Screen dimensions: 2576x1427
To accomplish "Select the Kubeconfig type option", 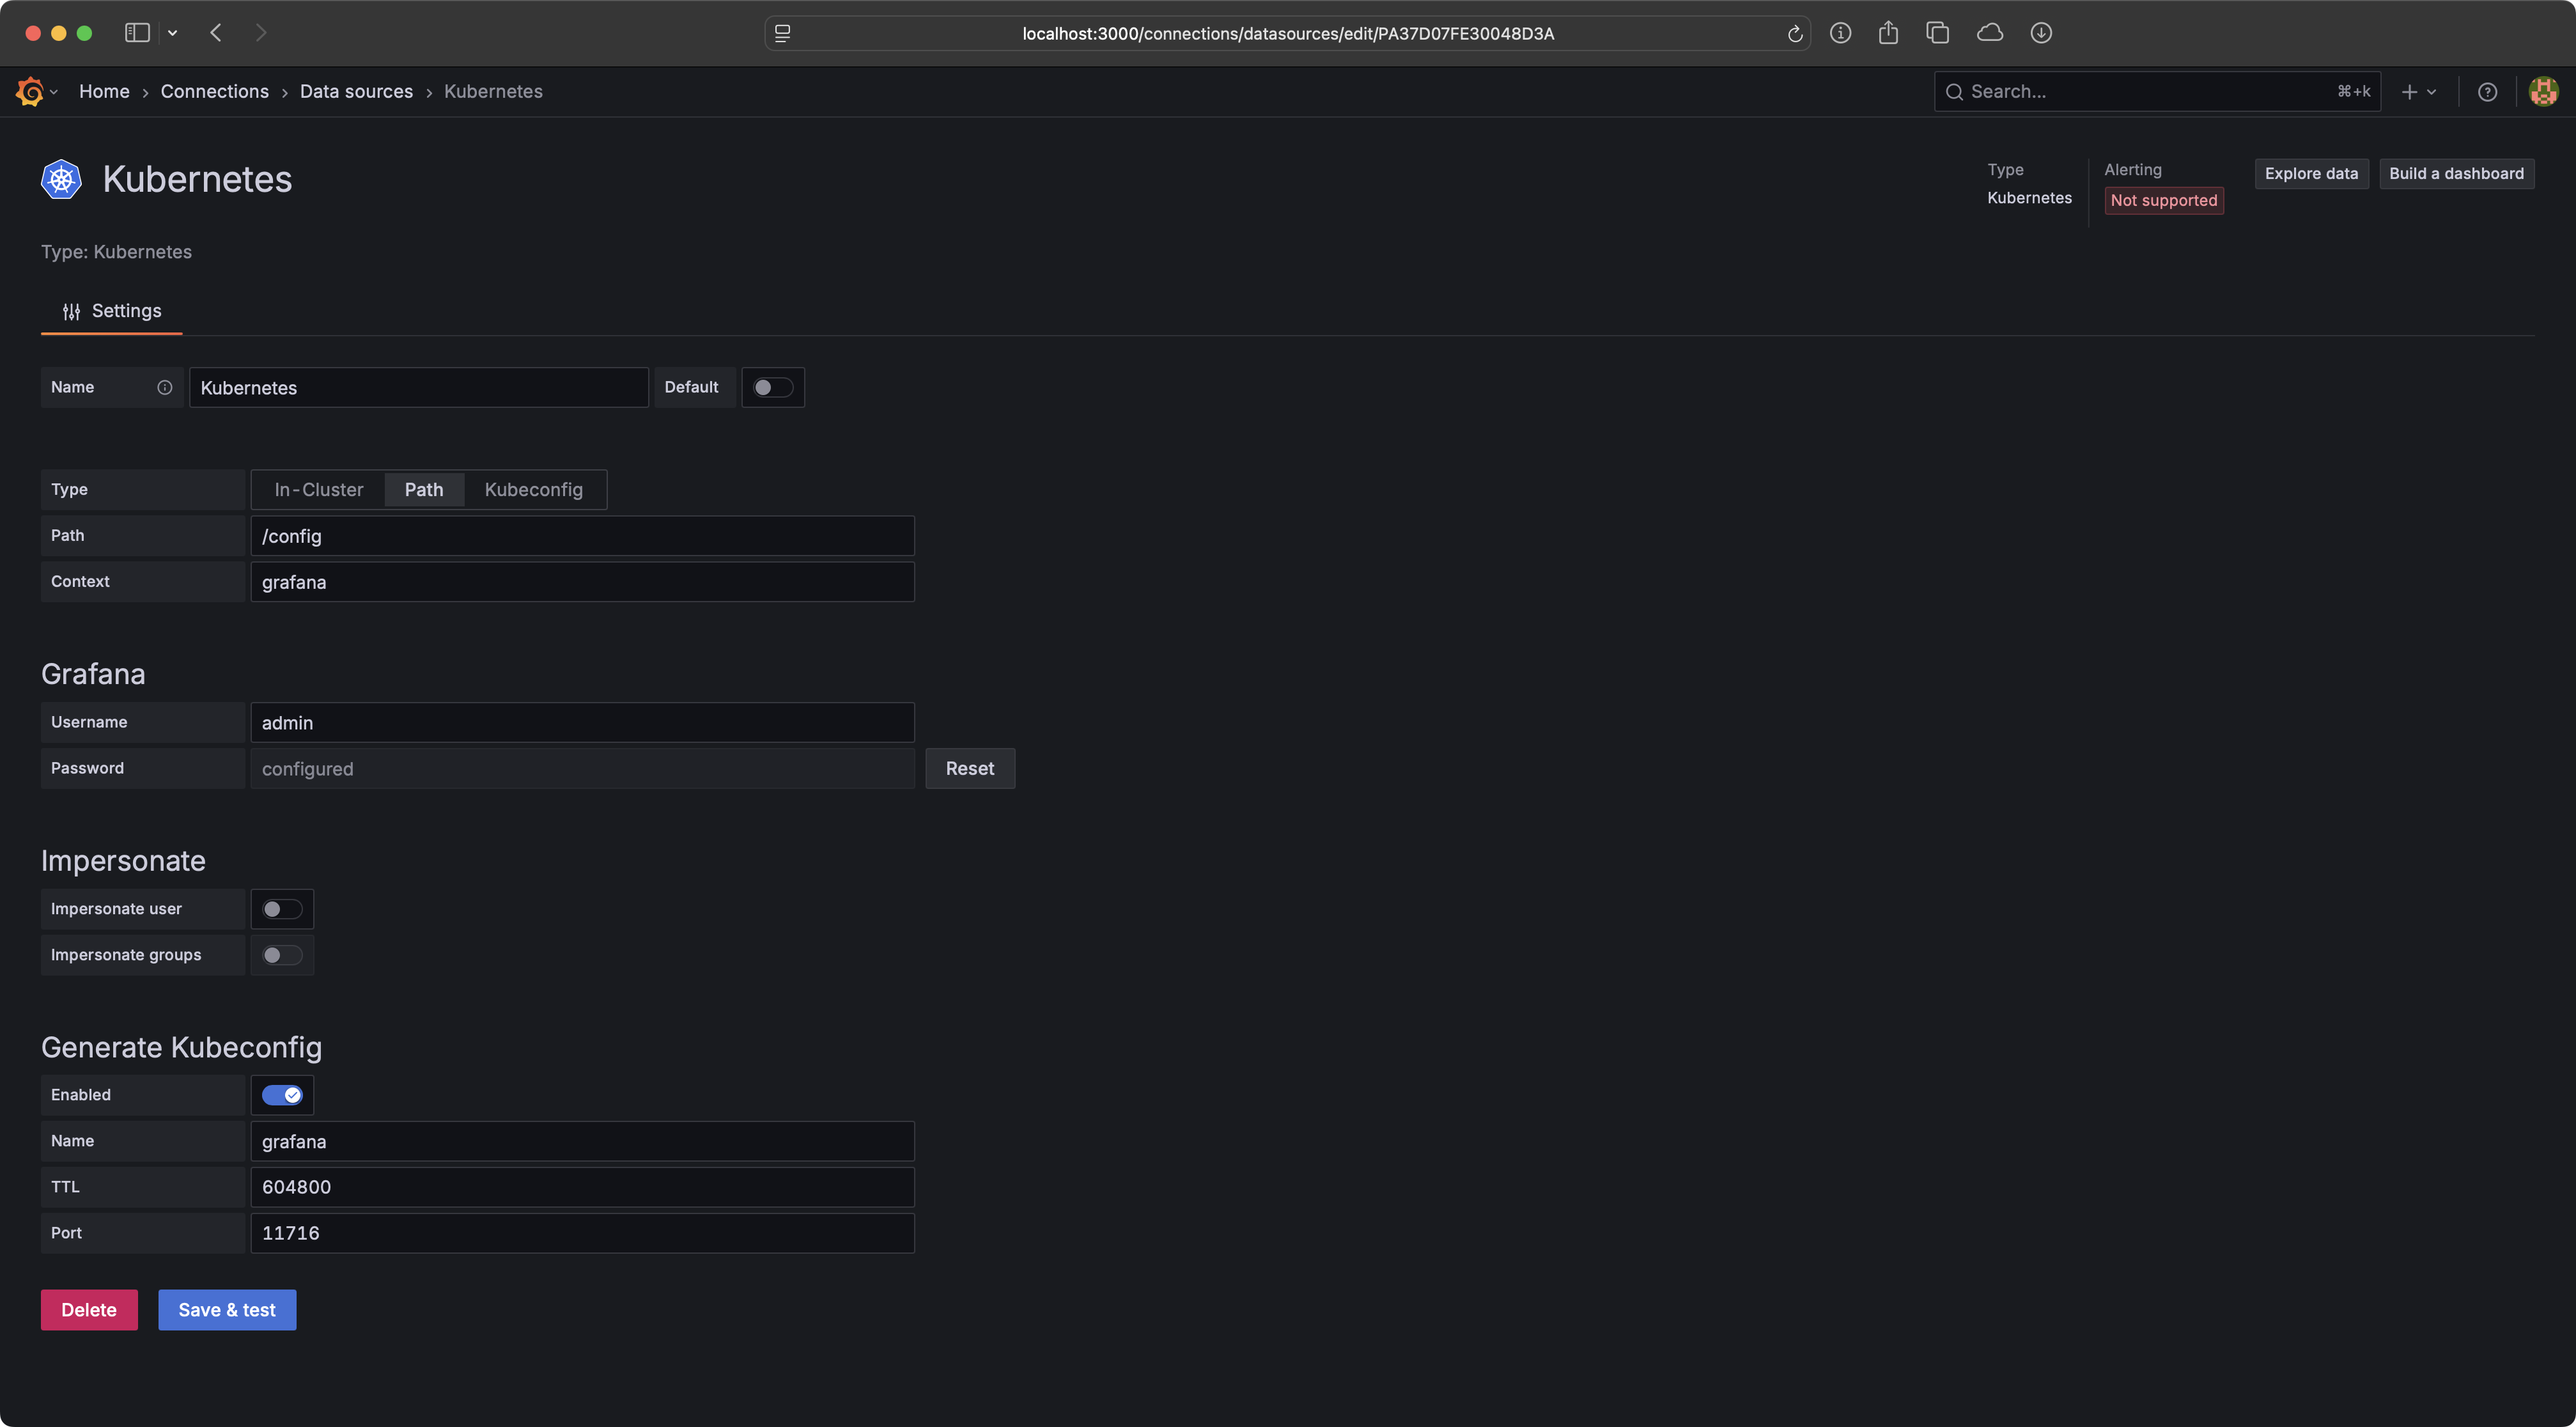I will click(533, 489).
